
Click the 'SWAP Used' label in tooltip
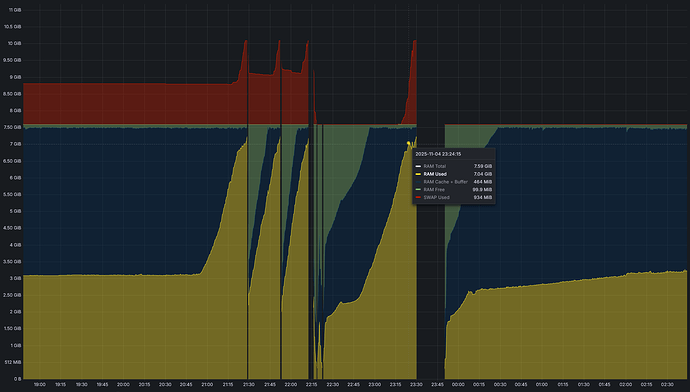pos(437,198)
